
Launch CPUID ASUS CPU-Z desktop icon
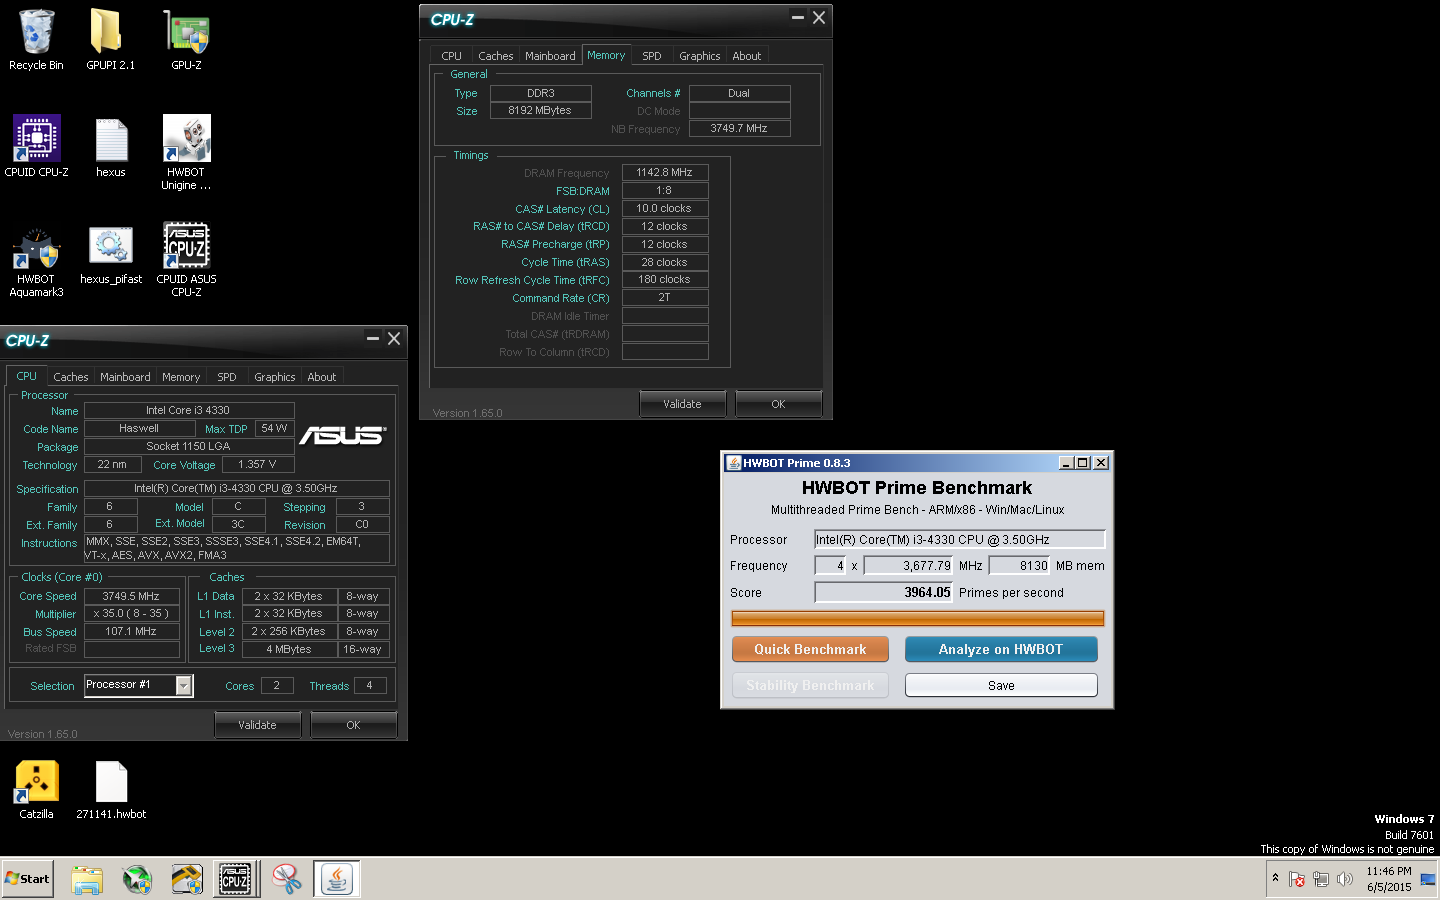186,260
